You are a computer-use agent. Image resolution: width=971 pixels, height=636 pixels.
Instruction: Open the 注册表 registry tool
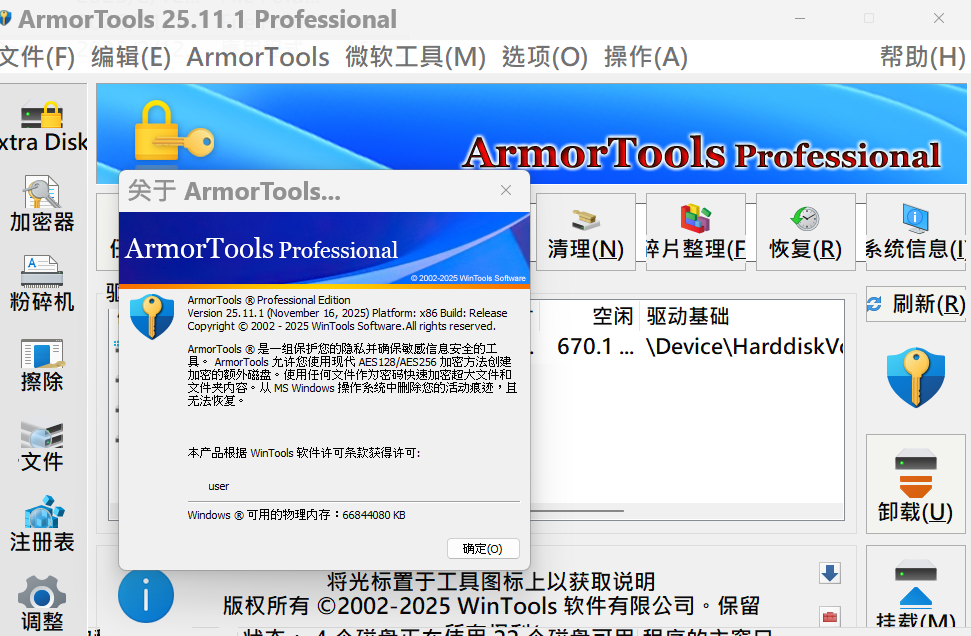42,525
